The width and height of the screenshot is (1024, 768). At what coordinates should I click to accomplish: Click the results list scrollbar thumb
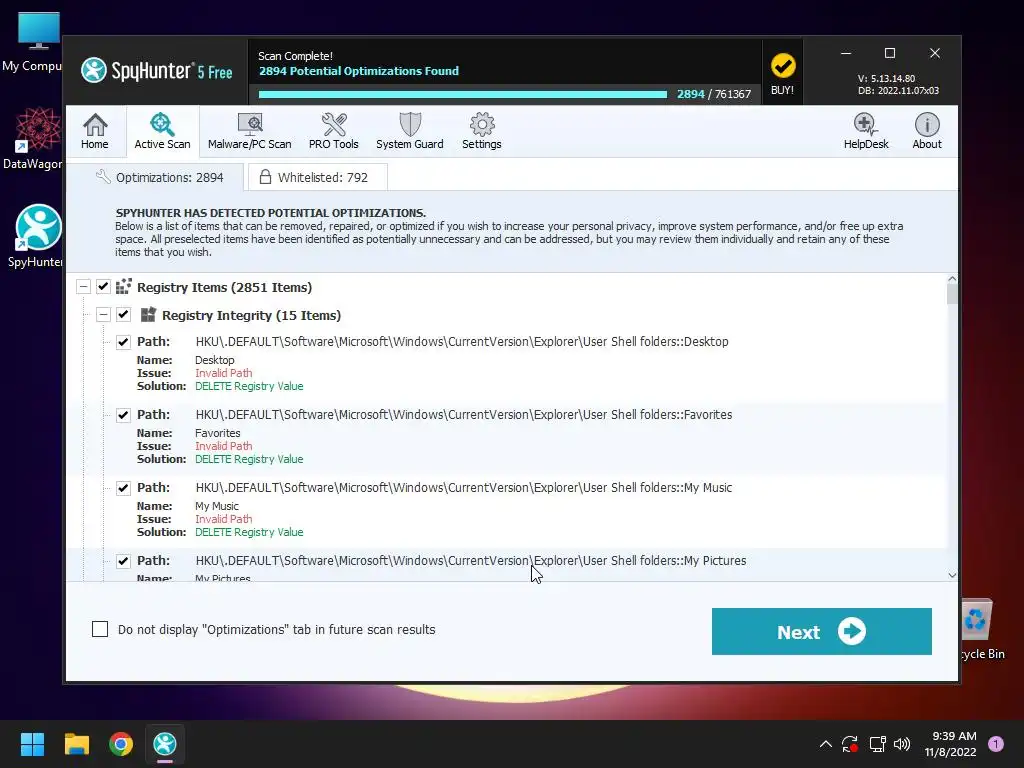[x=952, y=294]
